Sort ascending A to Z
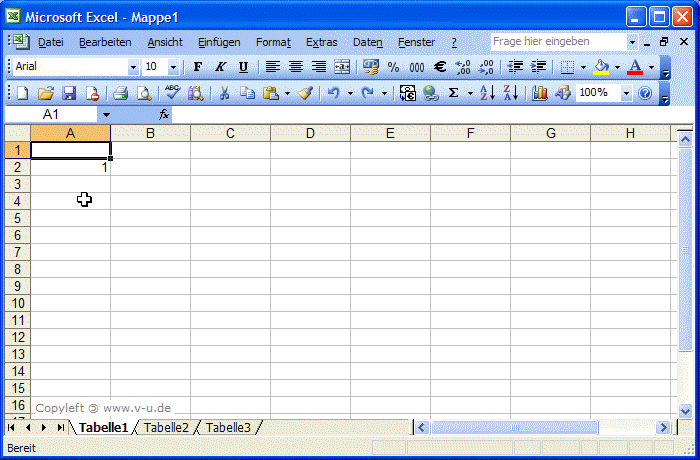Screen dimensions: 700x460 (x=488, y=93)
